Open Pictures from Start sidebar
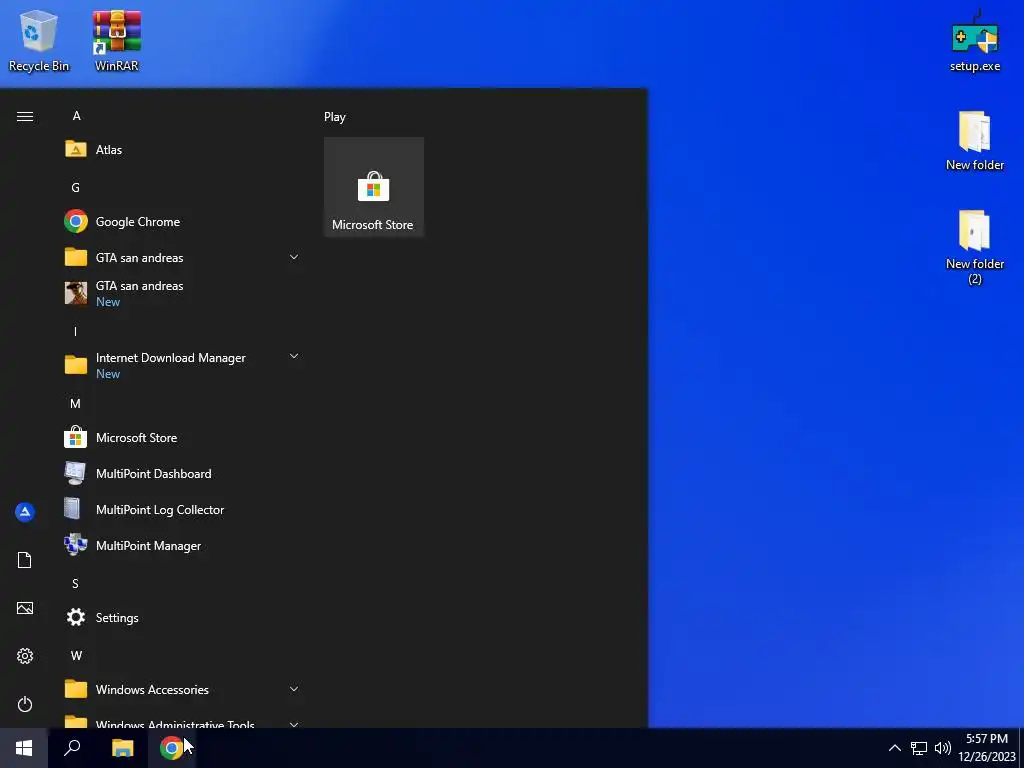This screenshot has height=768, width=1024. [25, 608]
